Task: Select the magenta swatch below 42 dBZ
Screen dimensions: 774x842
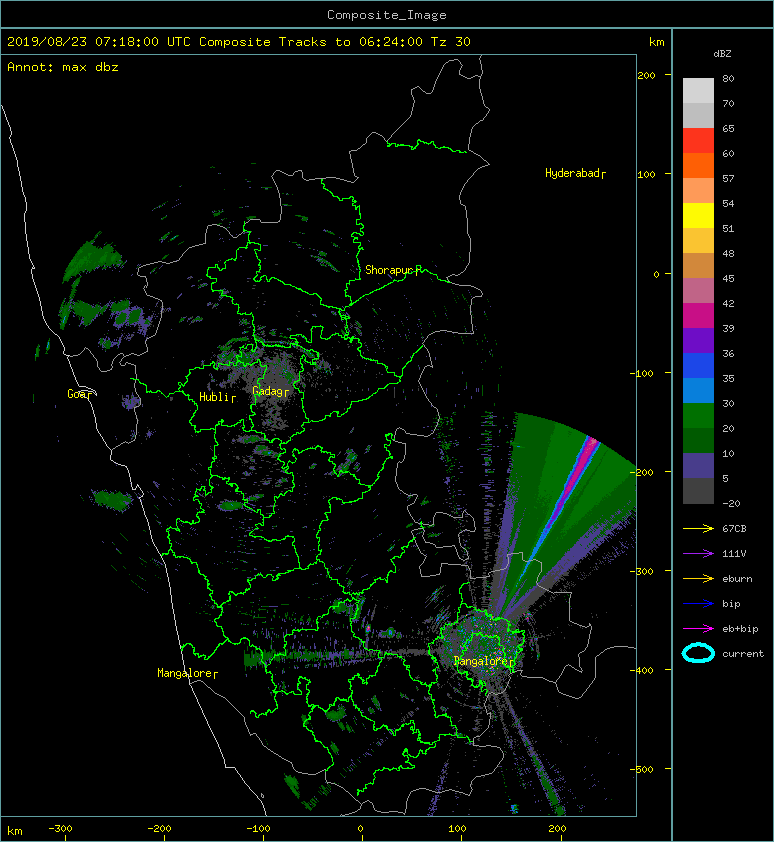Action: click(698, 316)
